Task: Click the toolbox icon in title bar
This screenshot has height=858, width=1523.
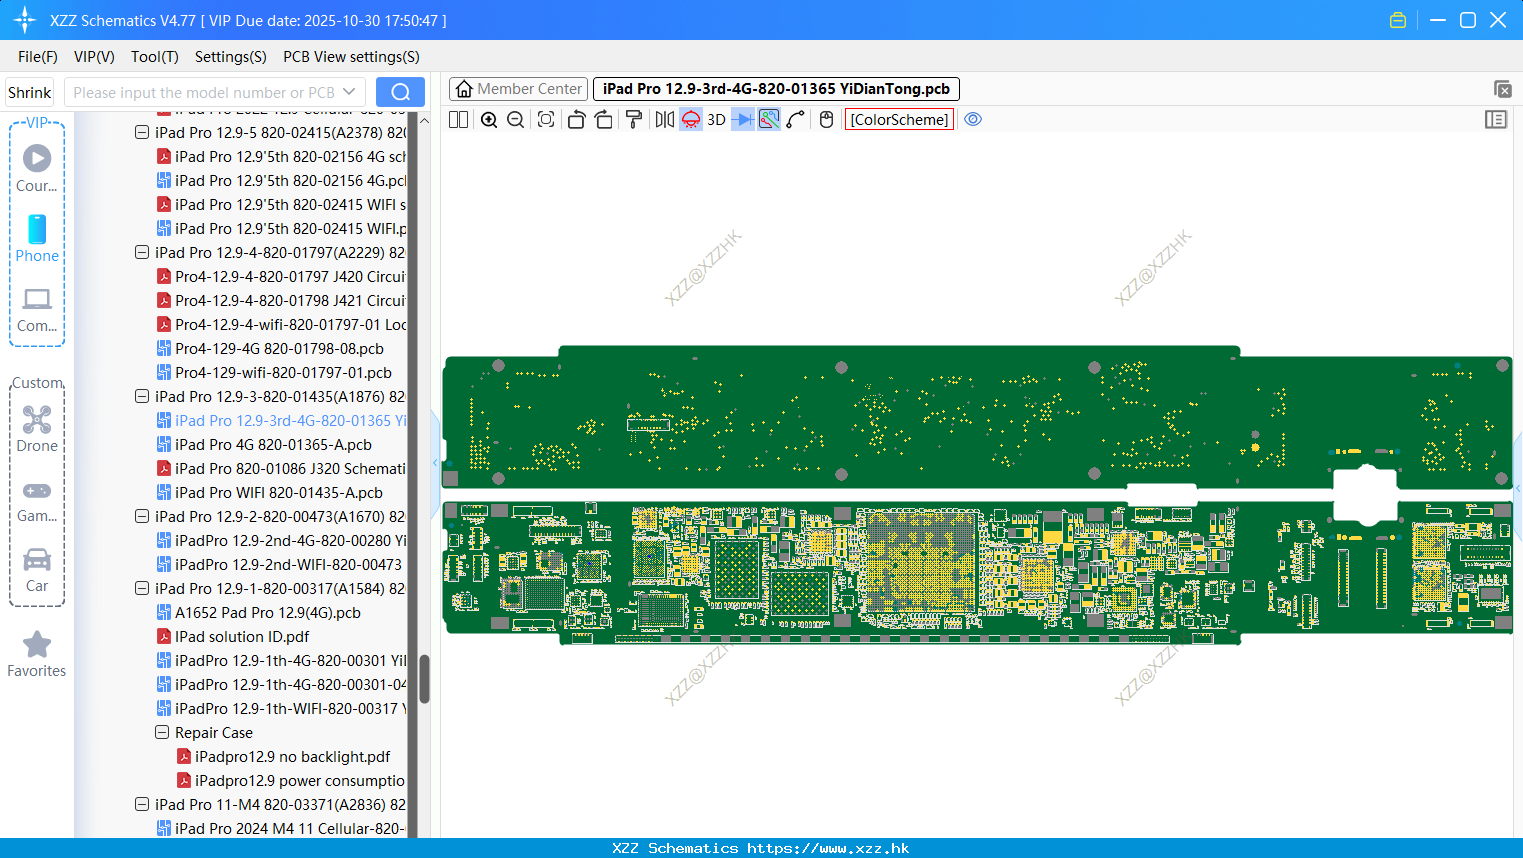Action: (1398, 20)
